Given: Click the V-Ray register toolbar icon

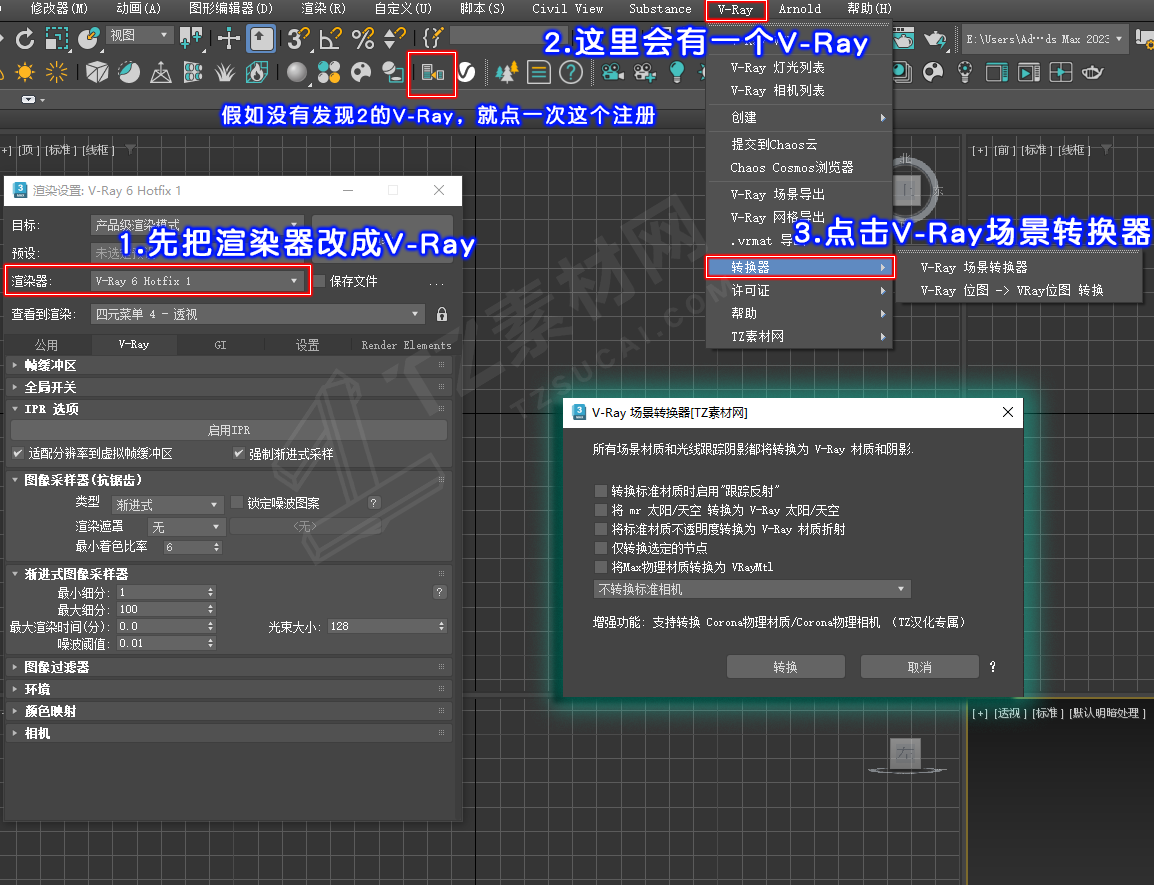Looking at the screenshot, I should click(x=433, y=73).
